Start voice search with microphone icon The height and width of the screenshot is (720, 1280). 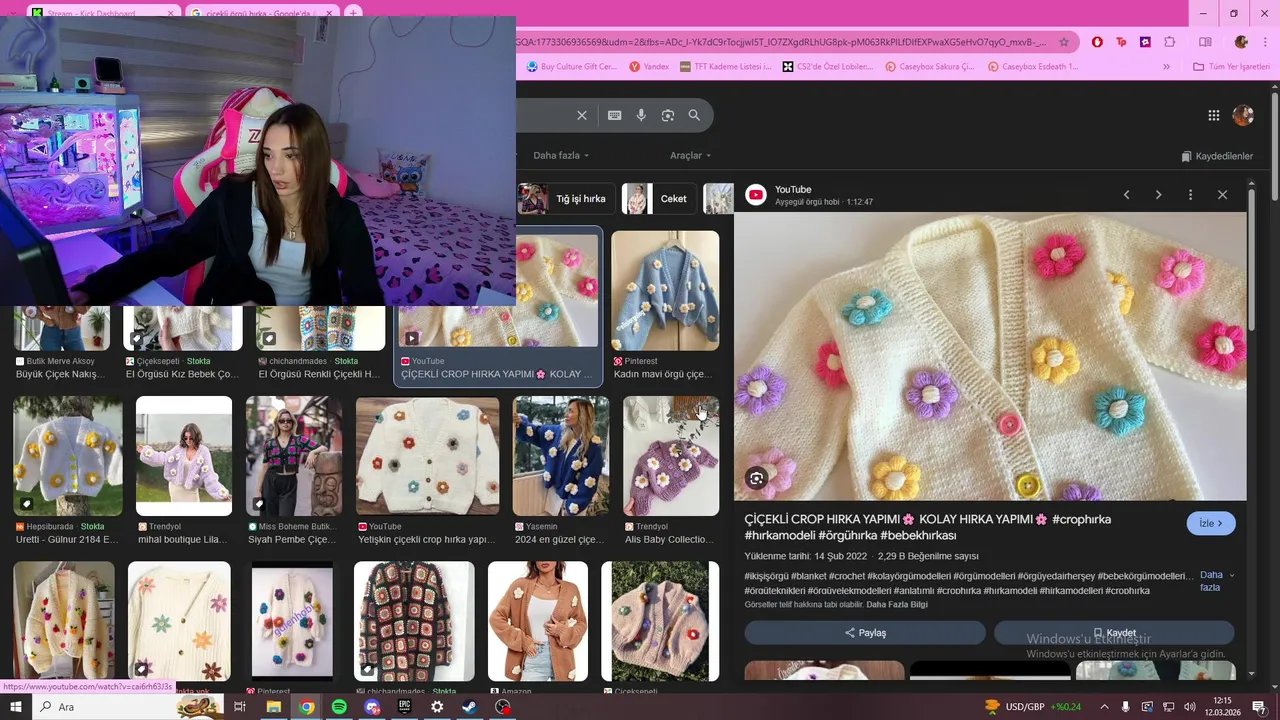click(x=641, y=115)
